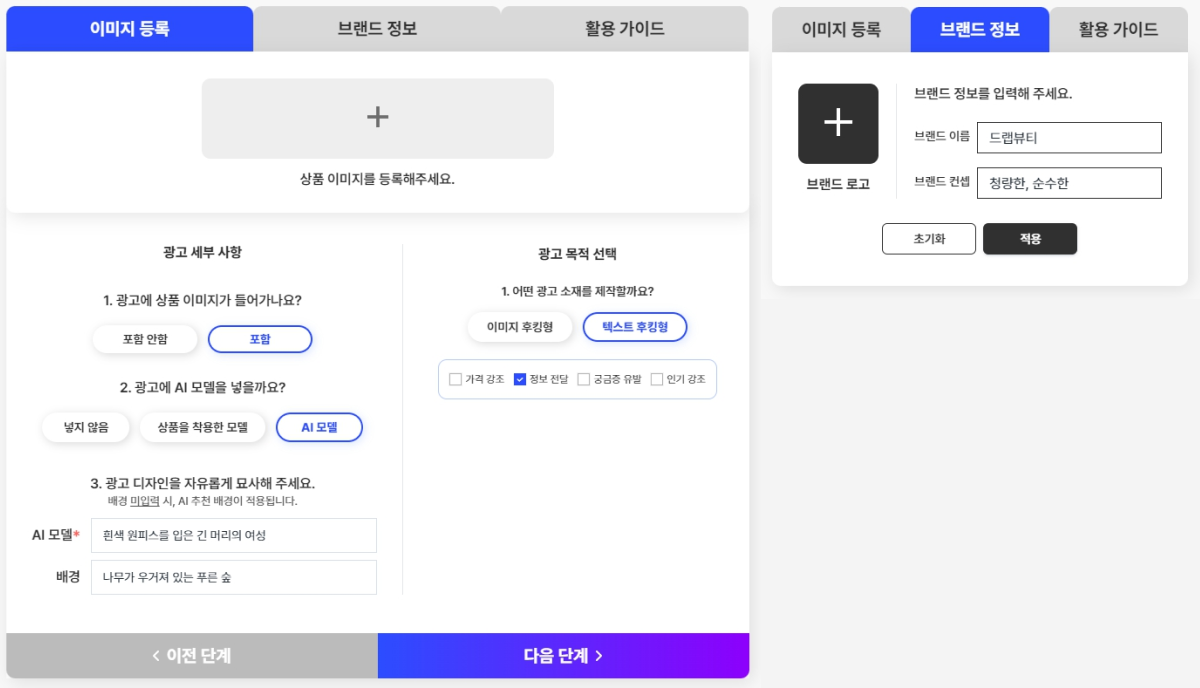Viewport: 1200px width, 688px height.
Task: Check the 인기 강조 checkbox
Action: [656, 379]
